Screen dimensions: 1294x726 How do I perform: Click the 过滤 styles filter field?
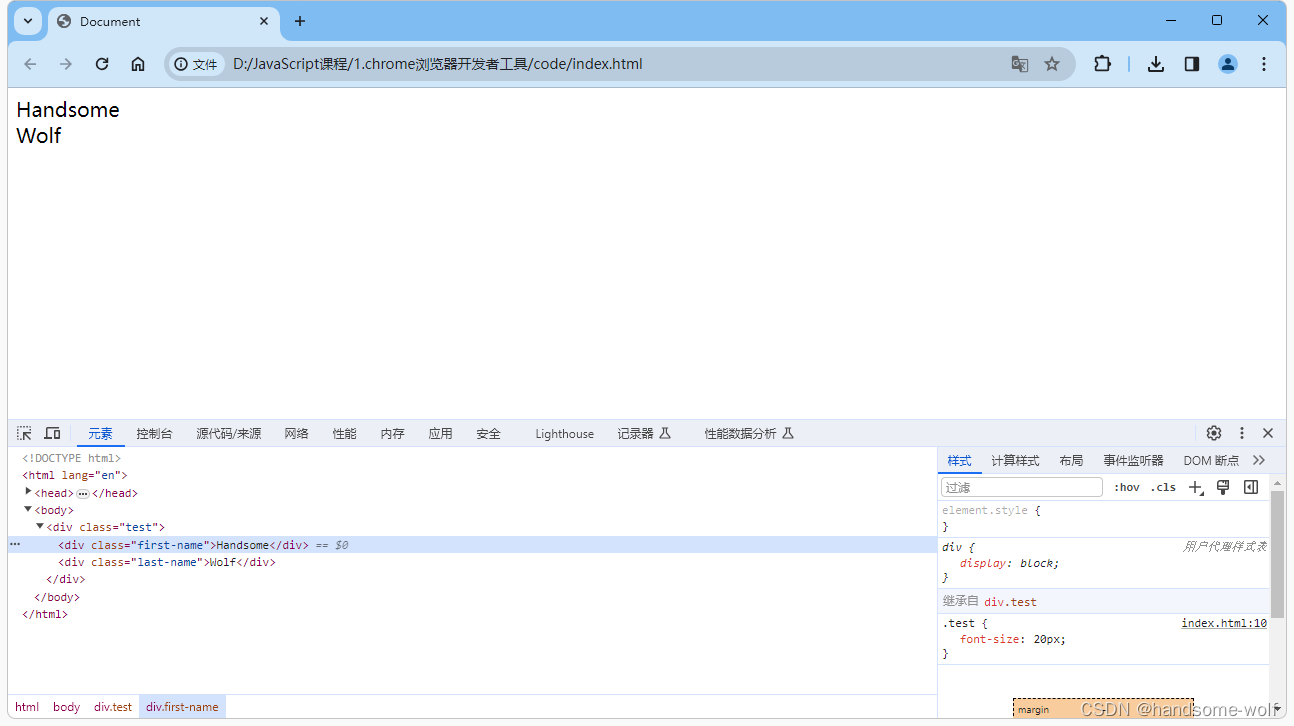(x=1022, y=487)
